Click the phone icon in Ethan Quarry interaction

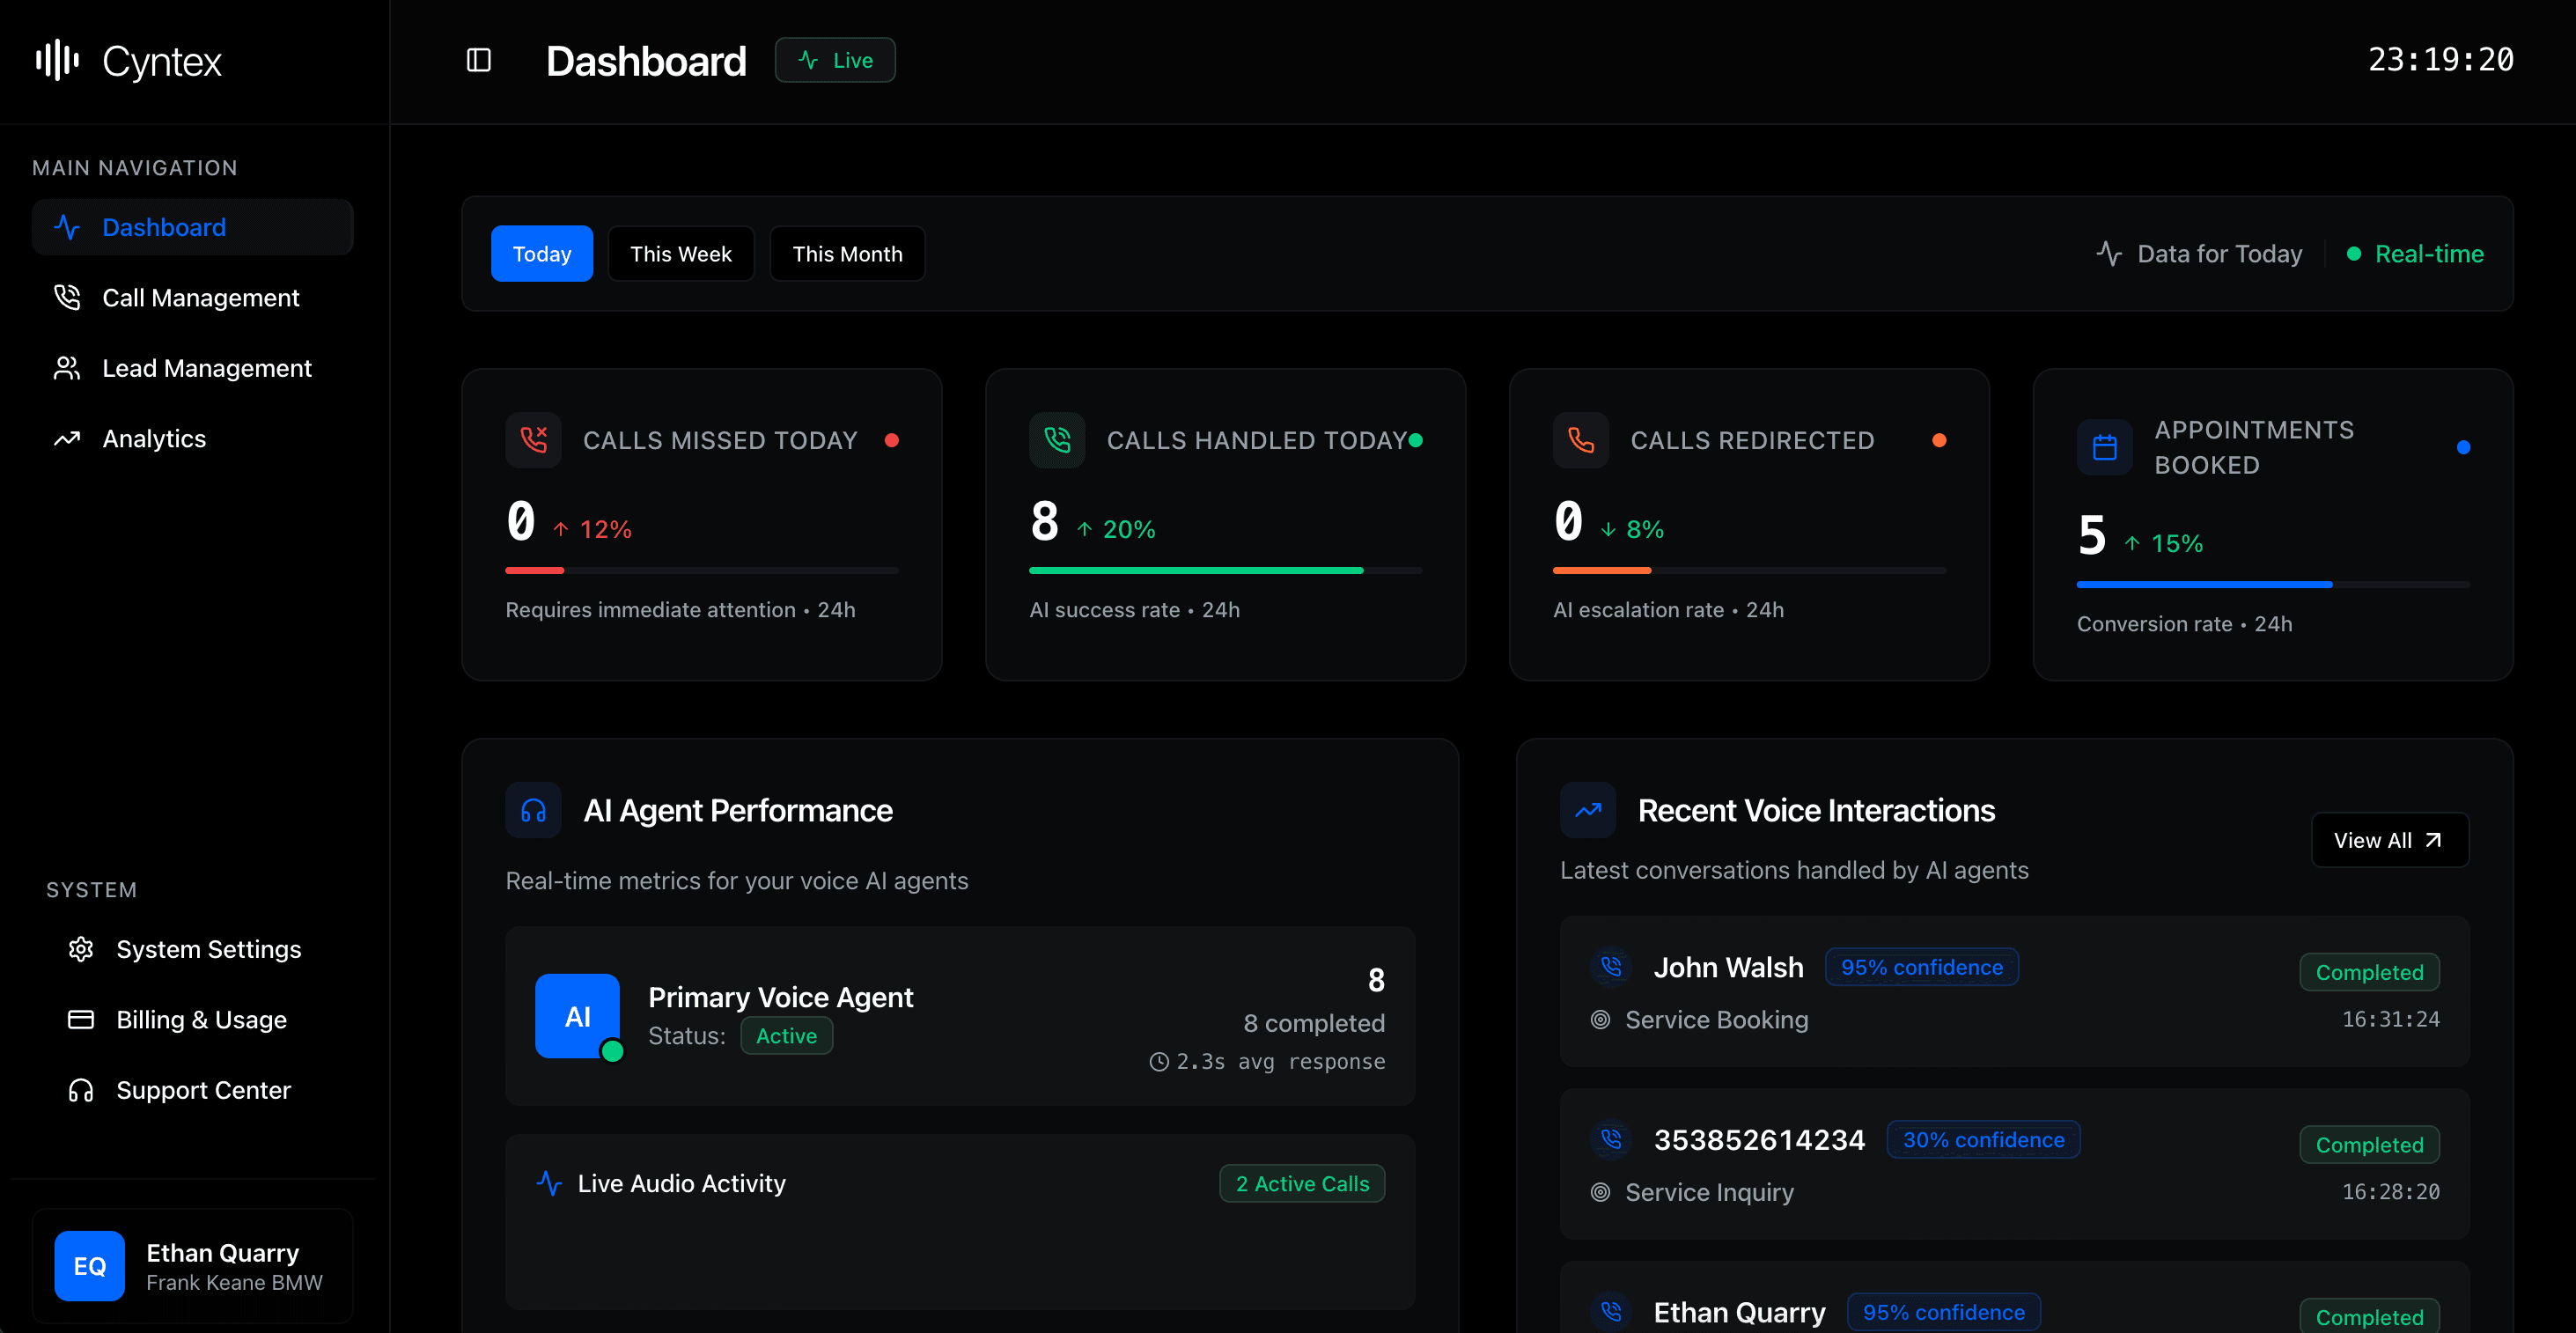(1611, 1311)
